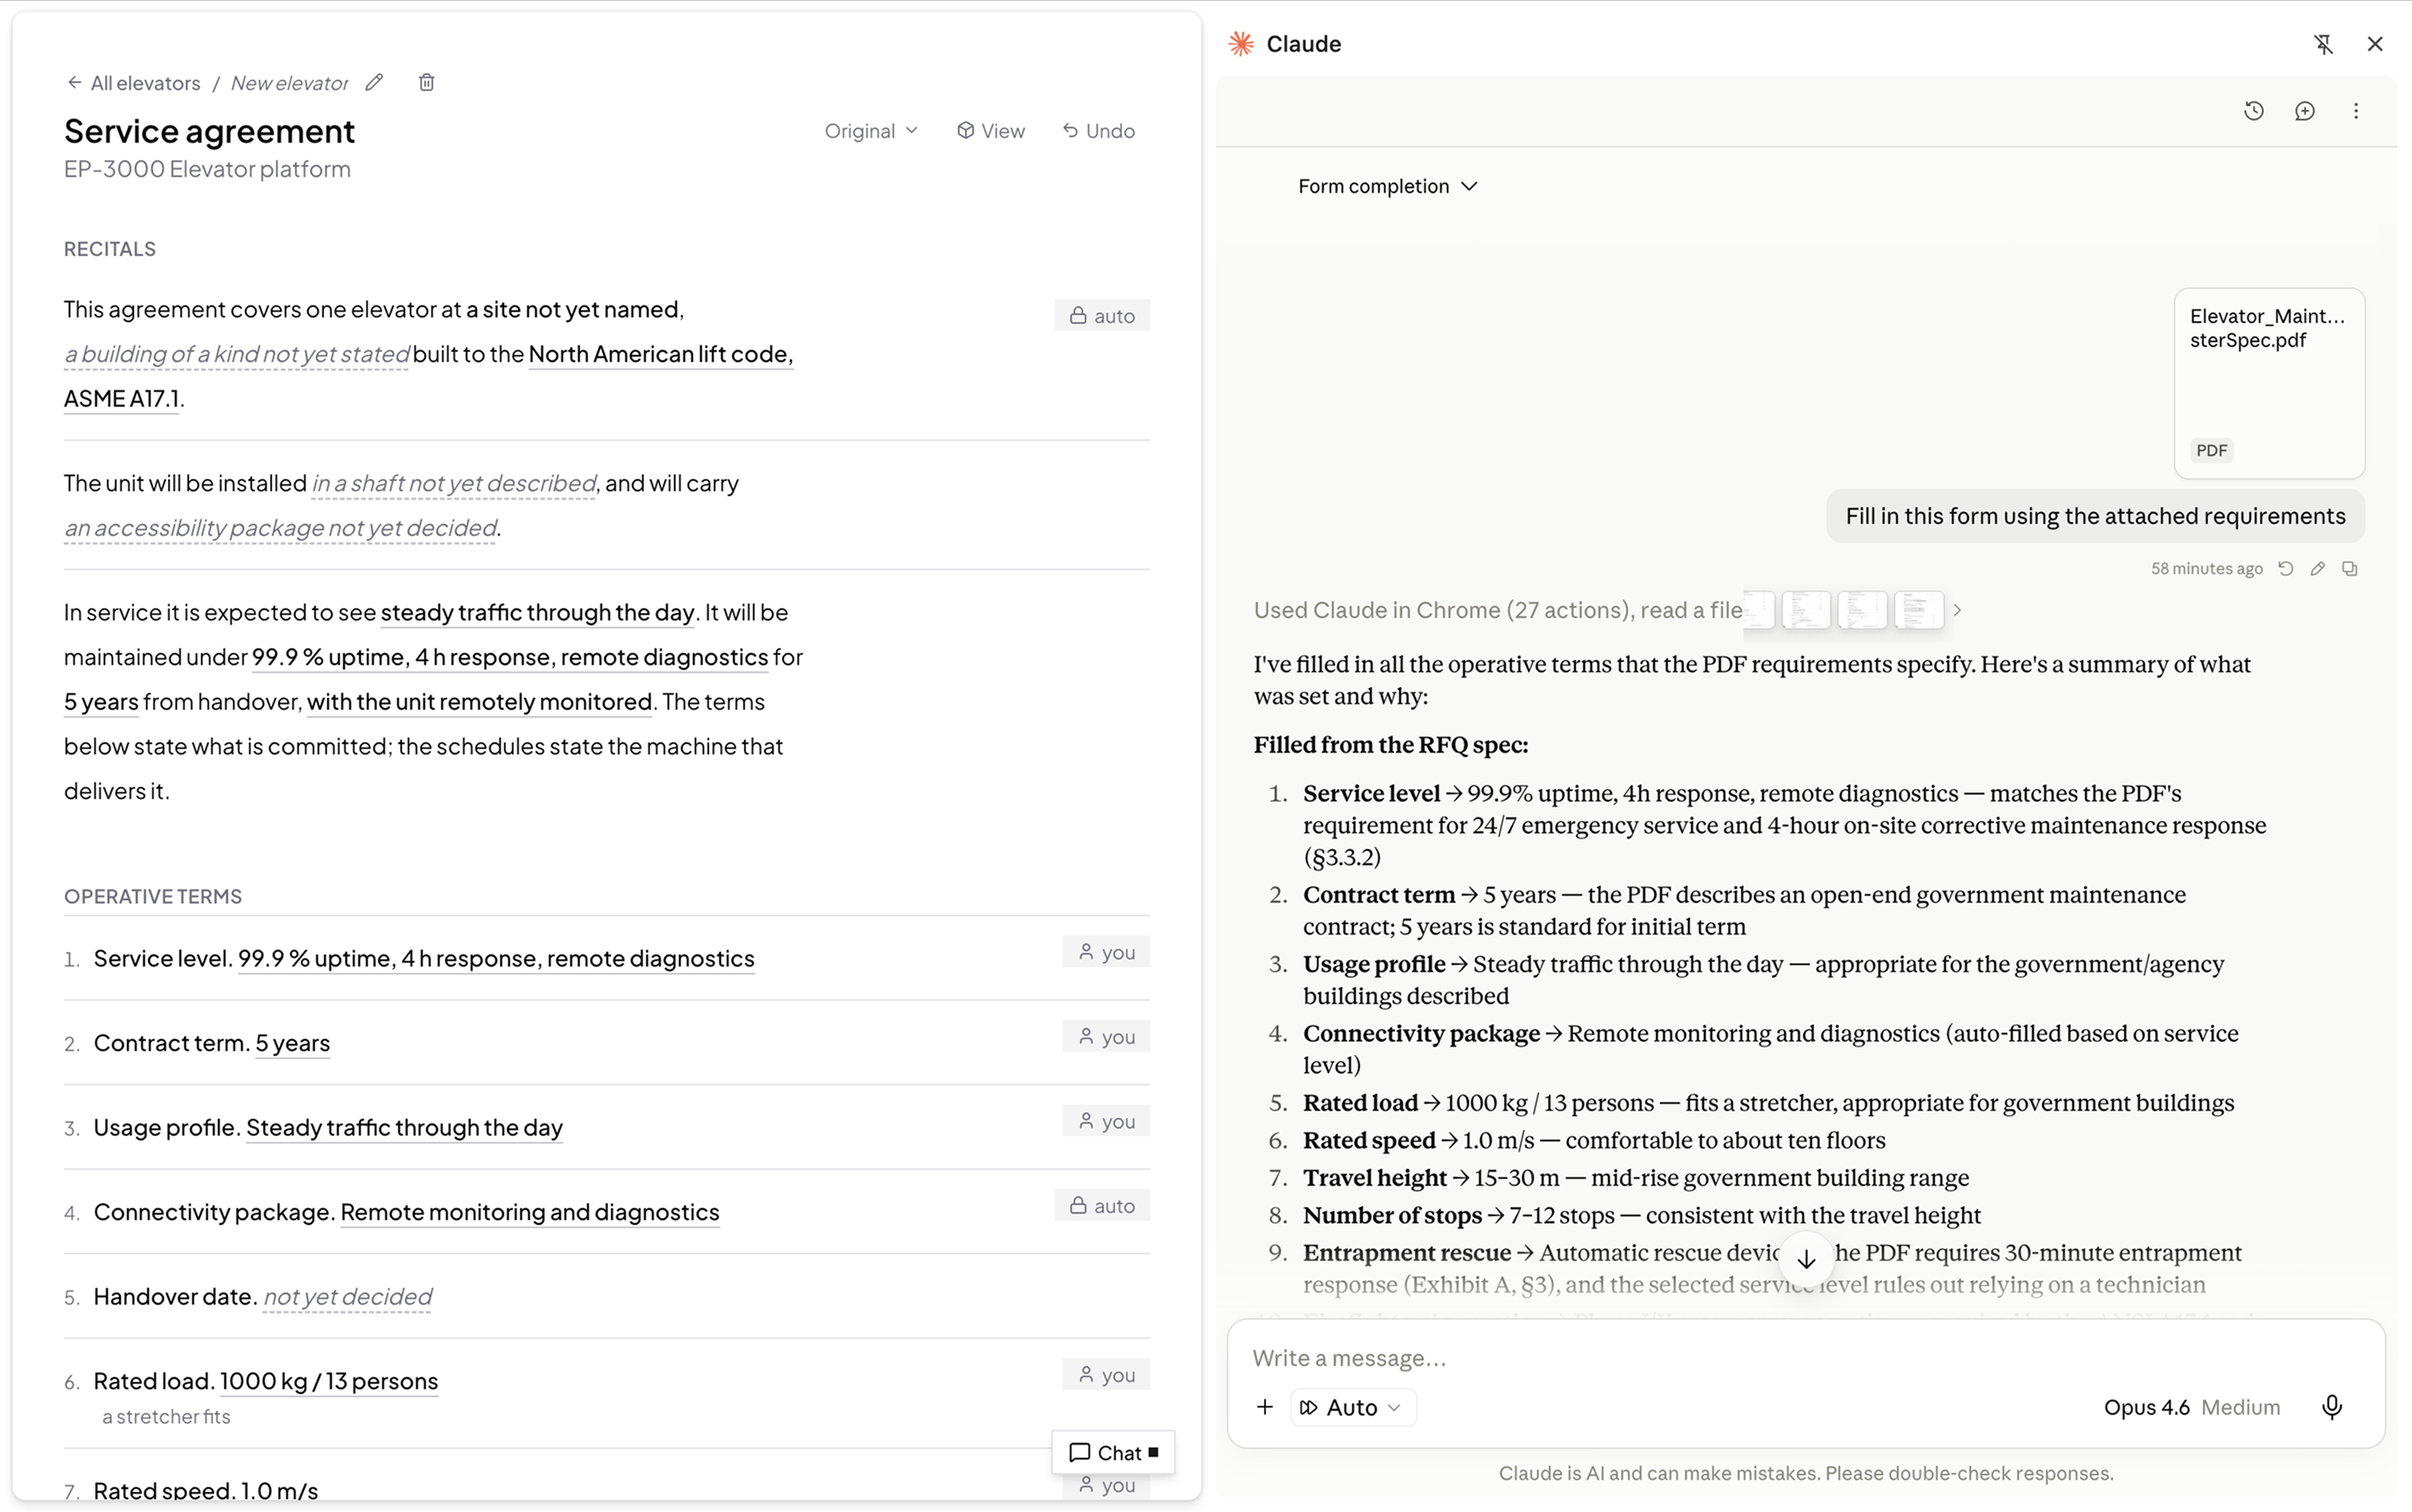Change Contract term '5 years' value
Screen dimensions: 2412x1512
point(292,1043)
